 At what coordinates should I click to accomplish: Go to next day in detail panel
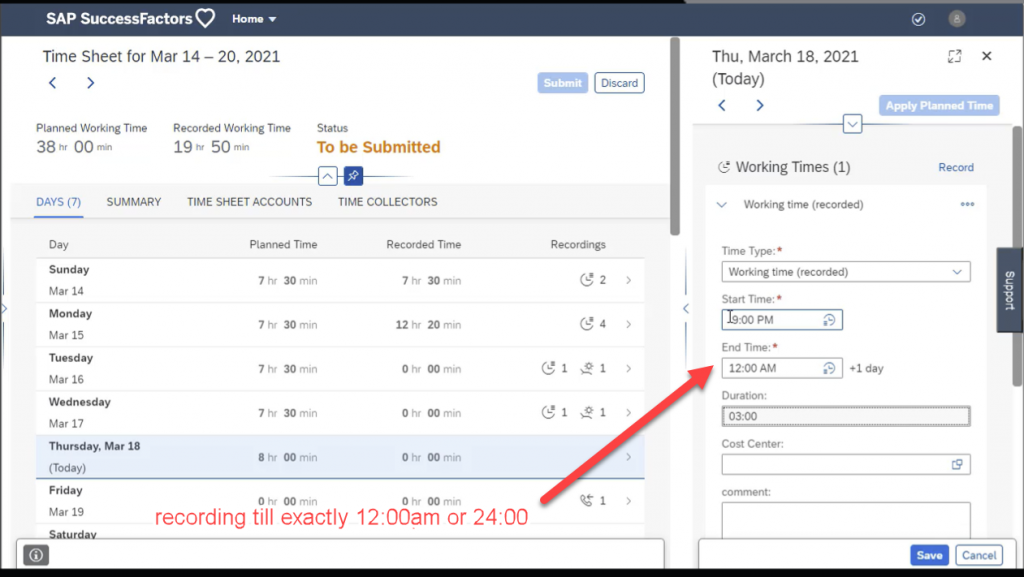(760, 105)
